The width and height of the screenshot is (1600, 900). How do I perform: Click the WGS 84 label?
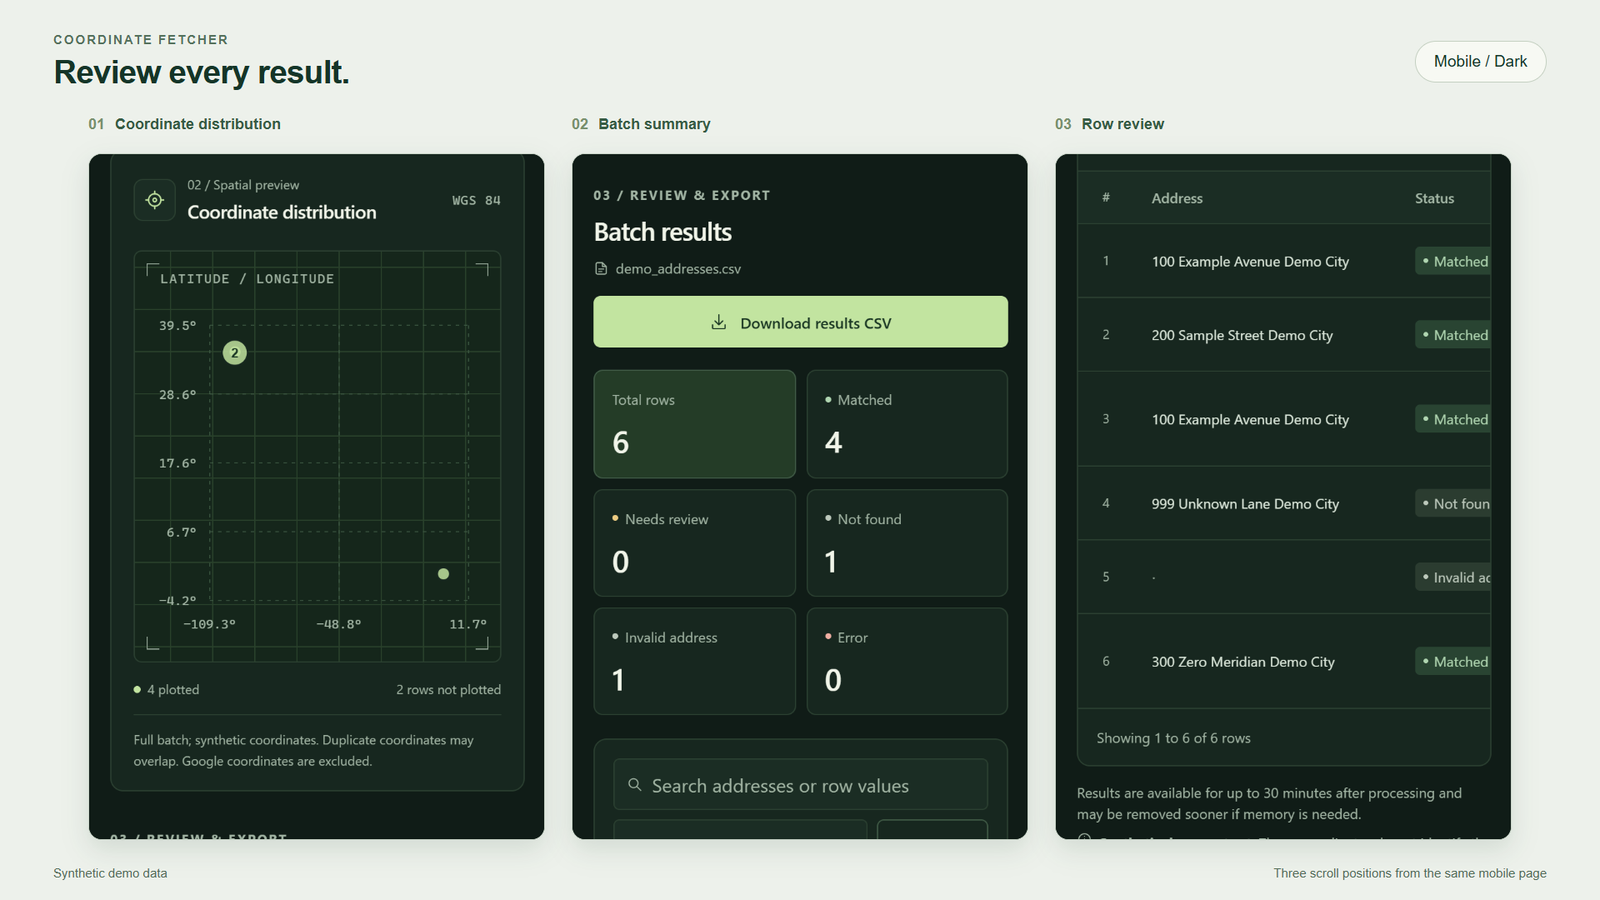[x=476, y=201]
